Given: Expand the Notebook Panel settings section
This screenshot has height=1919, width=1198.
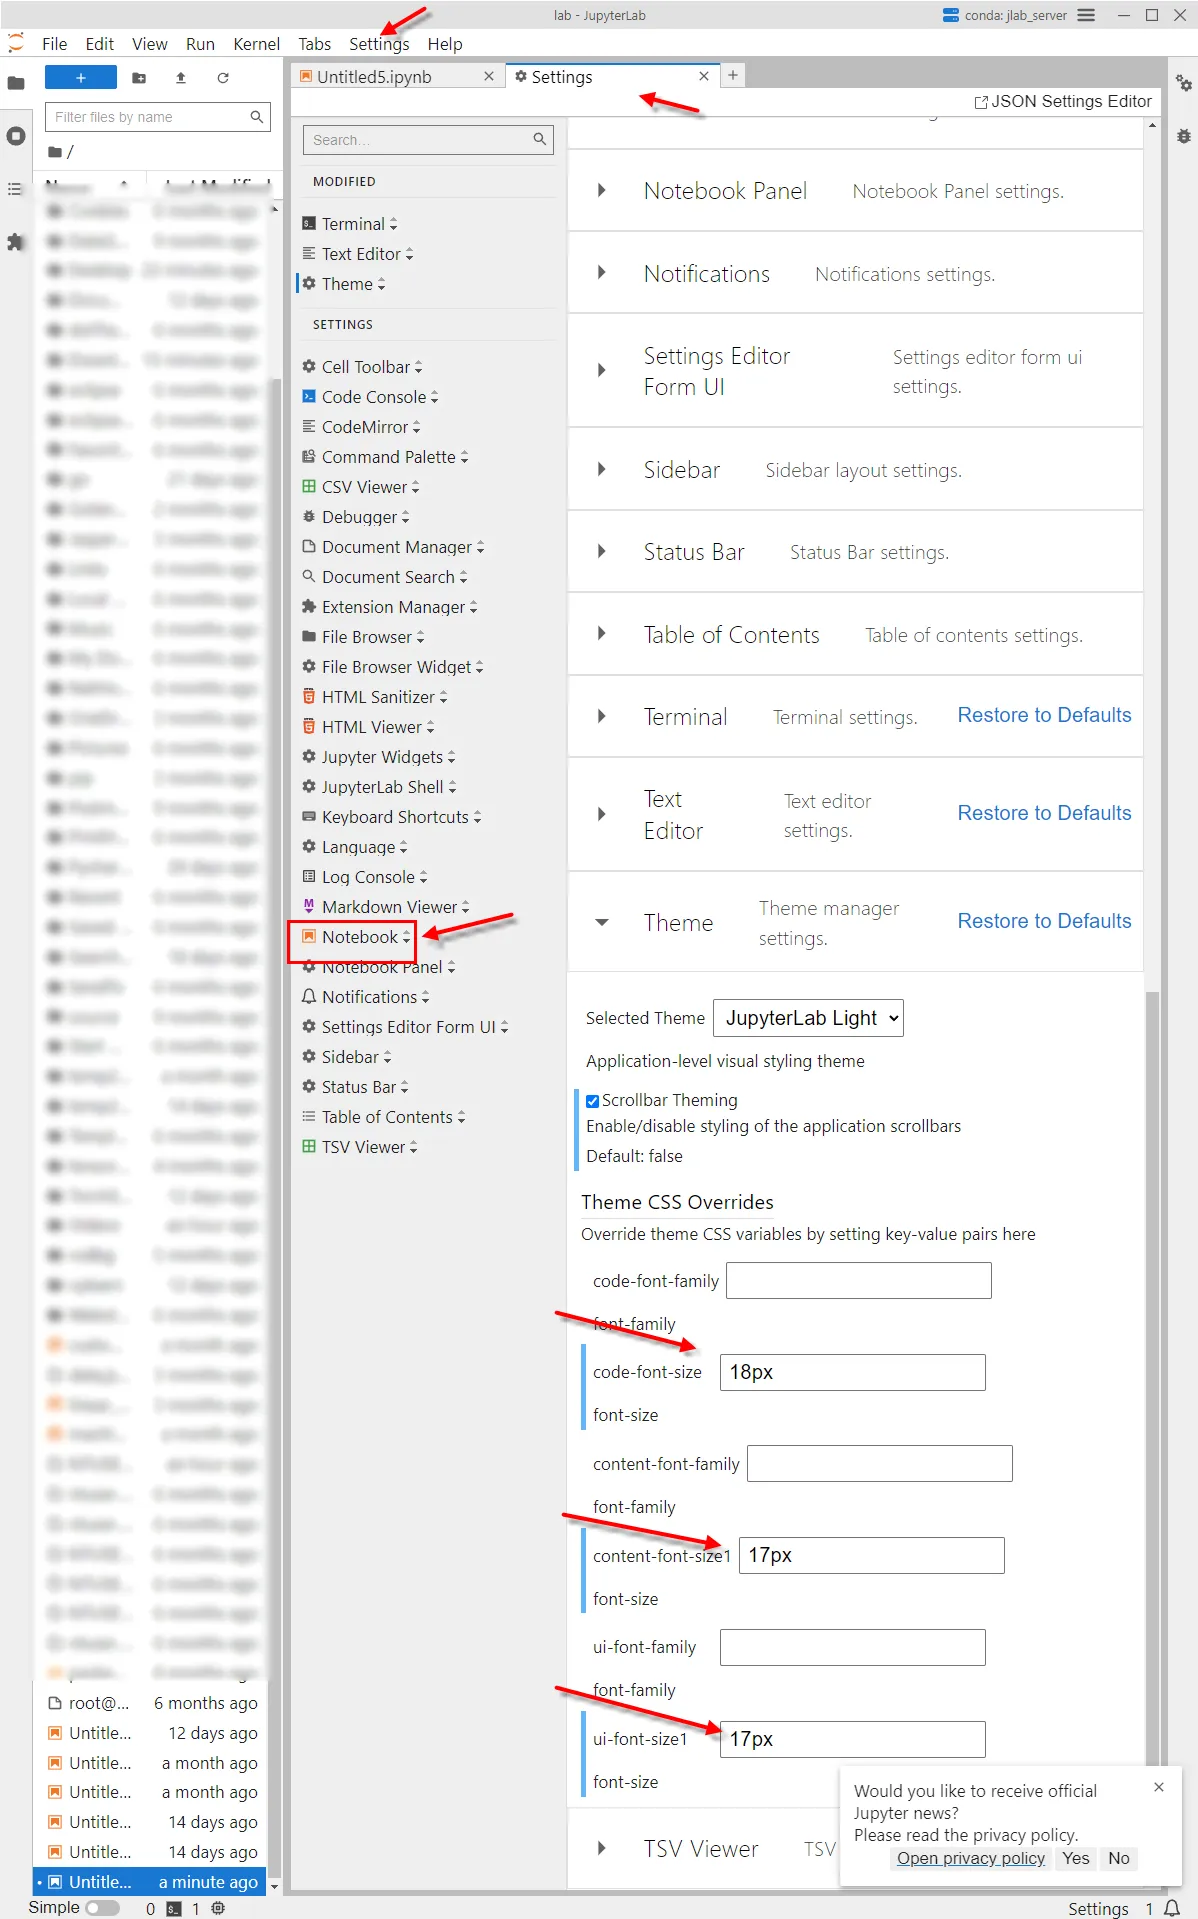Looking at the screenshot, I should (x=601, y=191).
